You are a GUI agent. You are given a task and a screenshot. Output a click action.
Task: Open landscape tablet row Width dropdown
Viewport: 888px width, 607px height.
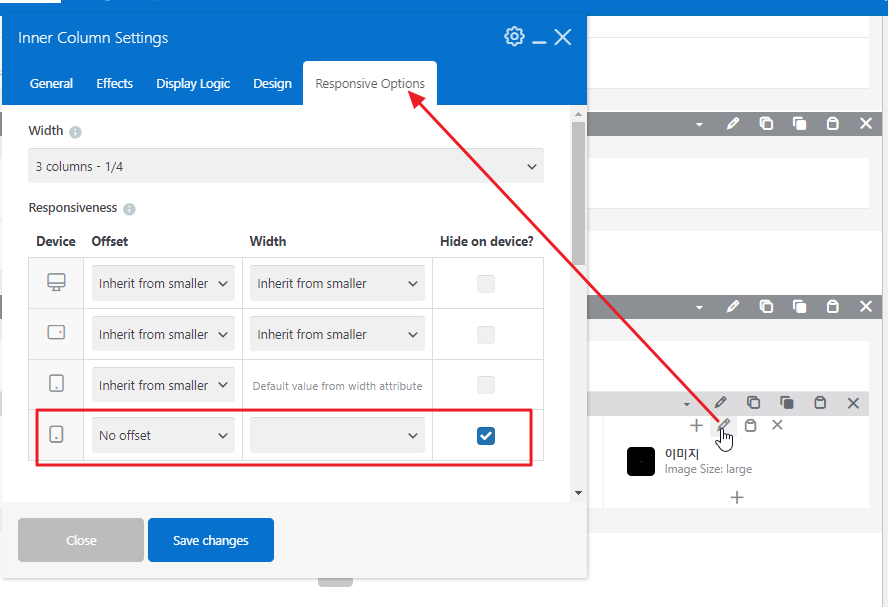(337, 334)
